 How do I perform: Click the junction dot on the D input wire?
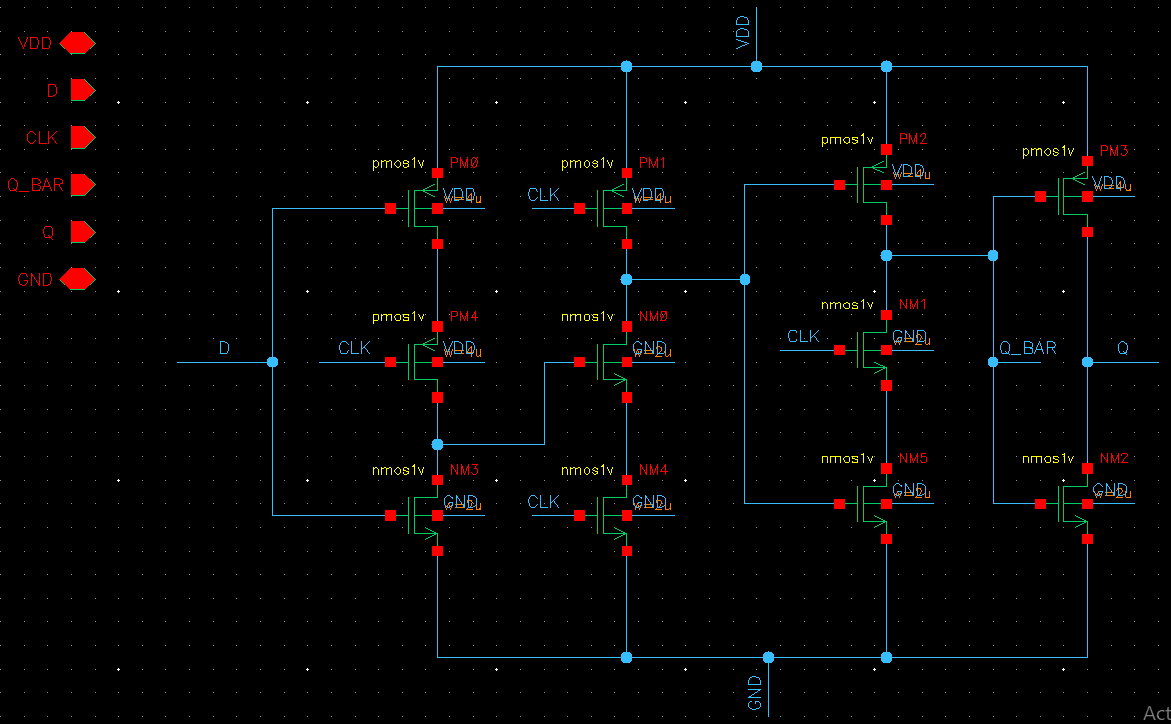(x=273, y=362)
